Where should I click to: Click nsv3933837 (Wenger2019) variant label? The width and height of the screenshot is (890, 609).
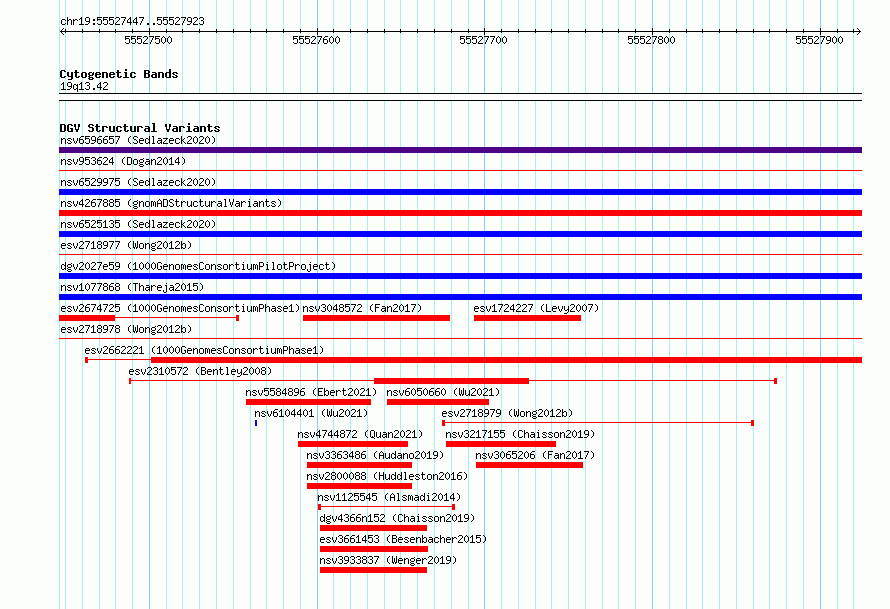click(x=388, y=560)
